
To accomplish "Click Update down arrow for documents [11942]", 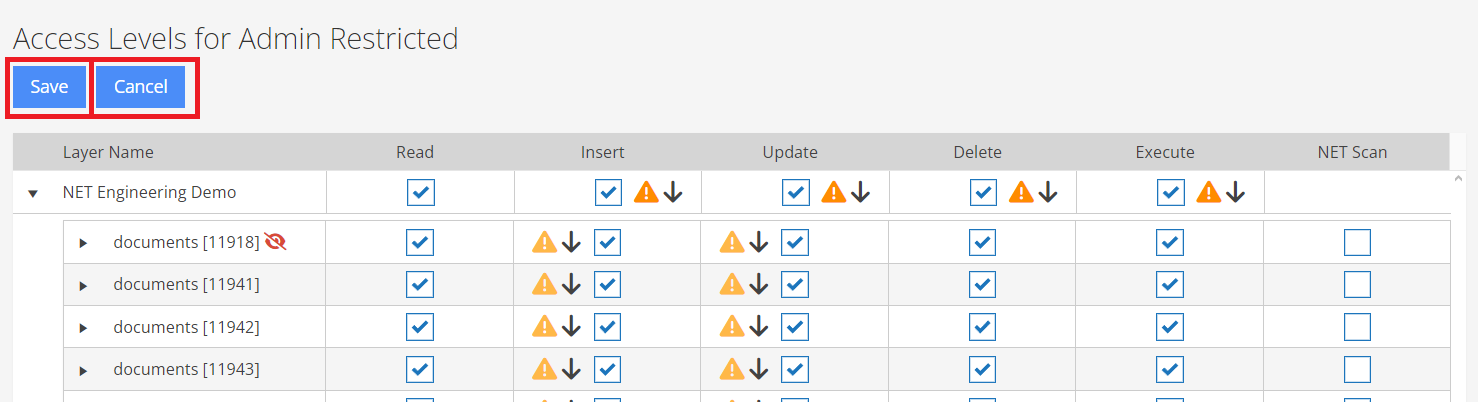I will (759, 327).
